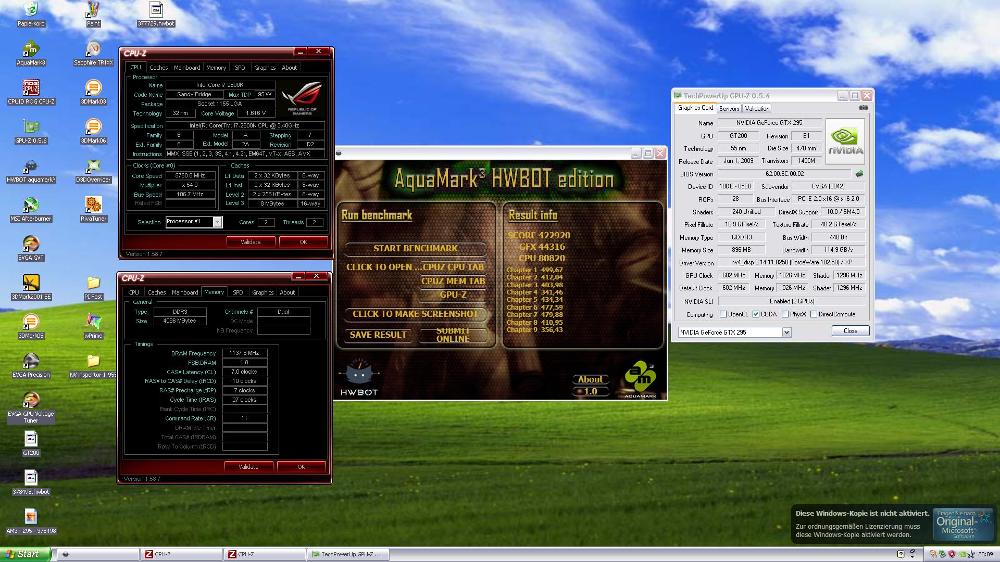Click the HWBOT mascot logo in AquaMark
1000x562 pixels.
tap(358, 376)
